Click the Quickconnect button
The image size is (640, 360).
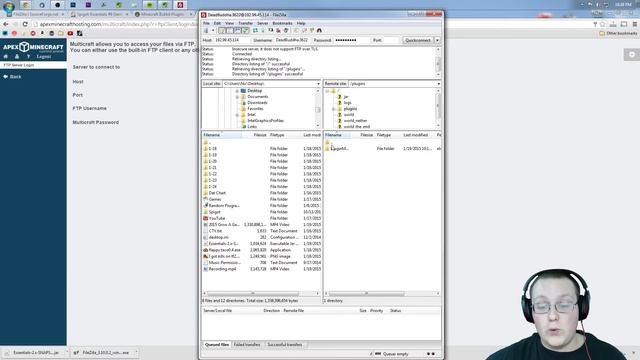coord(418,40)
